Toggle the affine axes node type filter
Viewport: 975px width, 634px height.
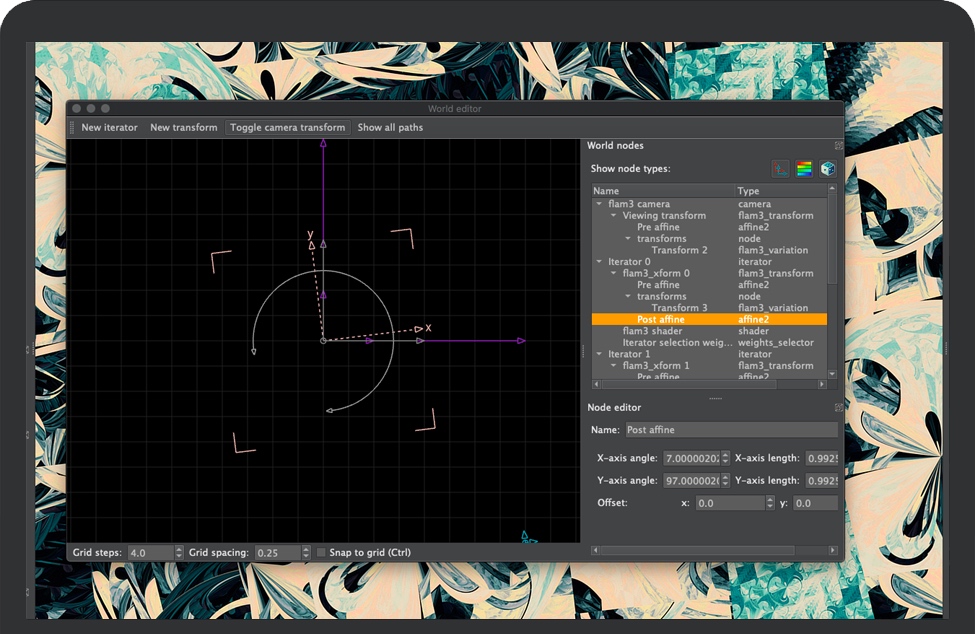click(x=780, y=169)
